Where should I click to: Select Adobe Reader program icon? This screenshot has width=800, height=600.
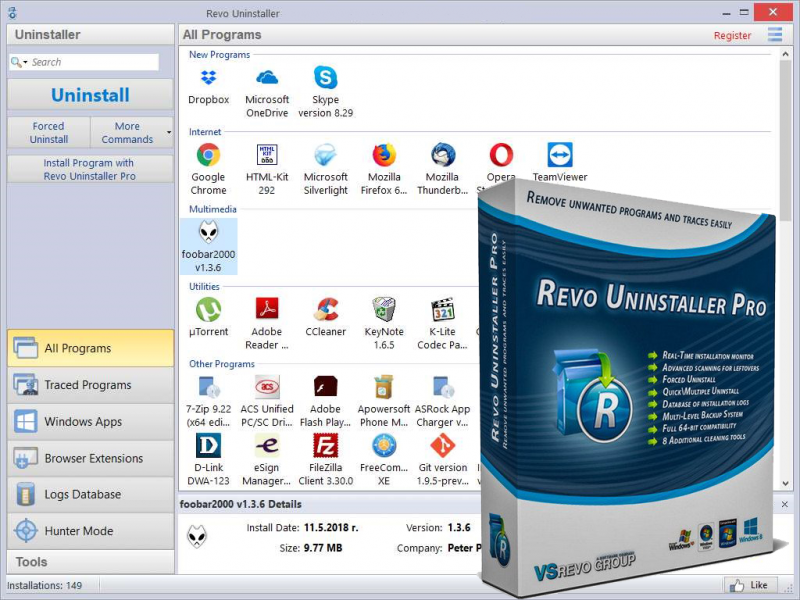point(267,309)
